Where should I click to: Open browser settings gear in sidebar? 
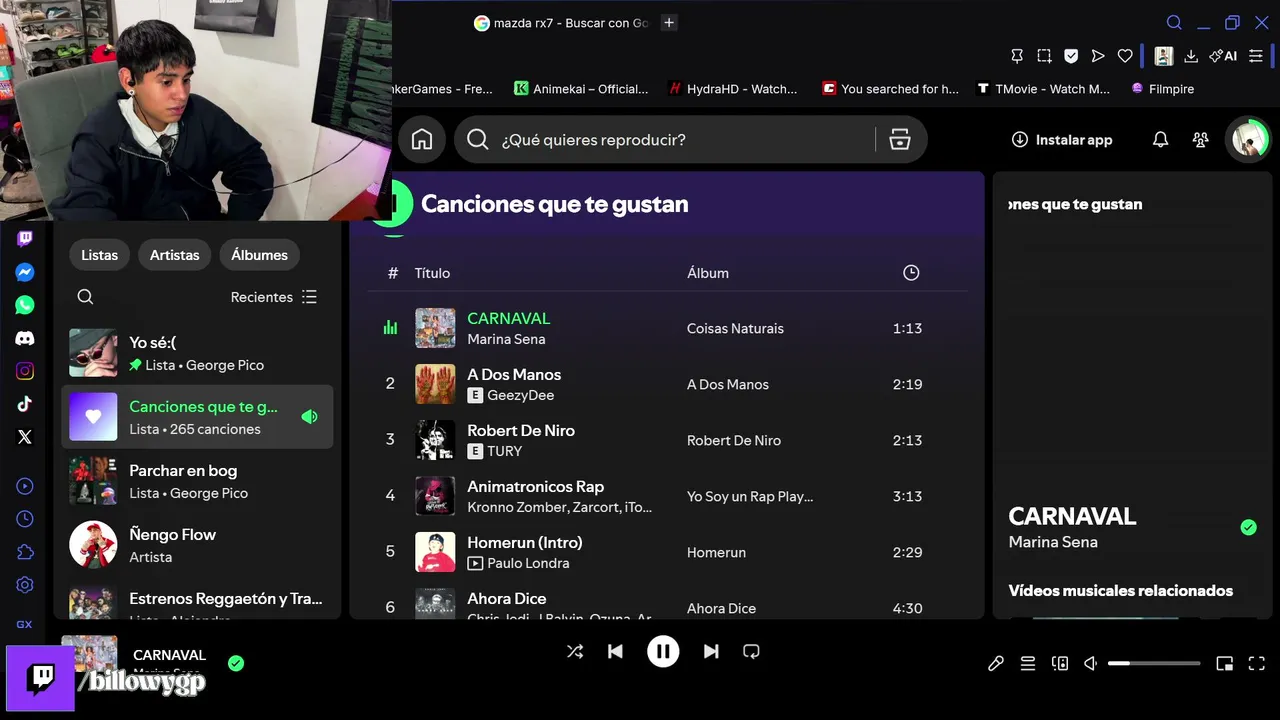click(25, 585)
